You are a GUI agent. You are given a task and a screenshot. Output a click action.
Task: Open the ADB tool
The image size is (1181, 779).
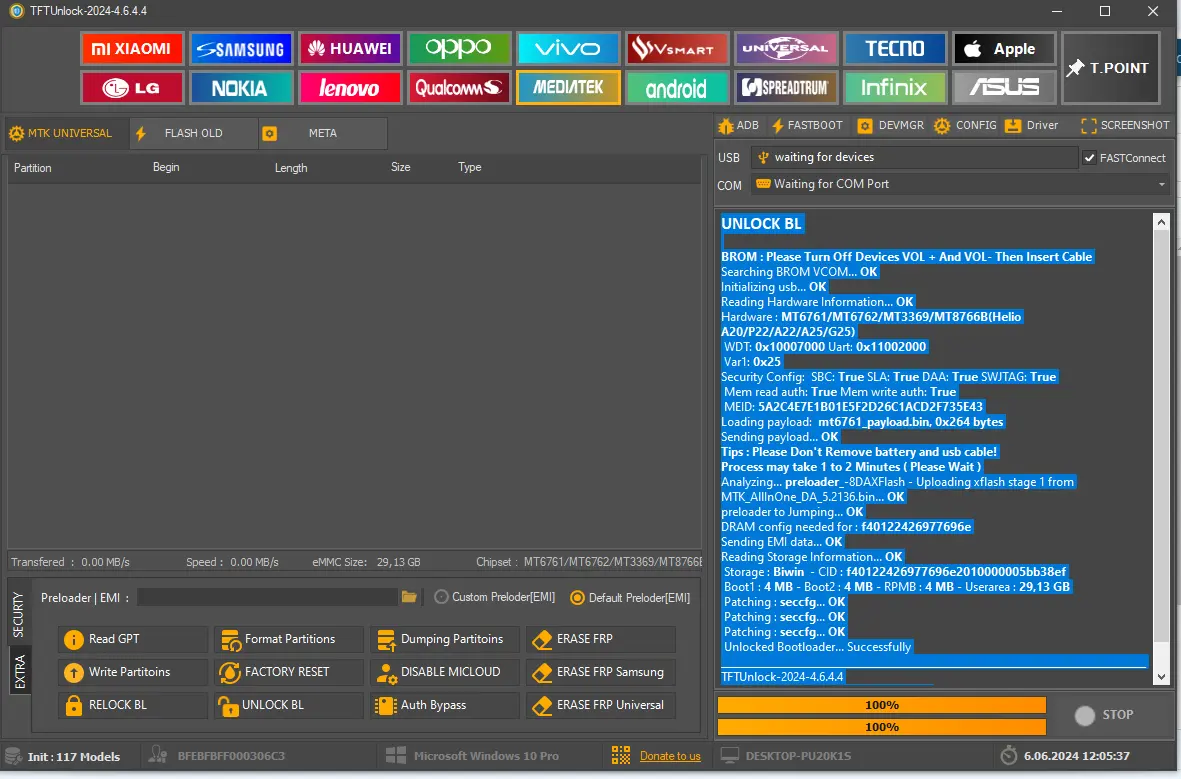pyautogui.click(x=739, y=126)
